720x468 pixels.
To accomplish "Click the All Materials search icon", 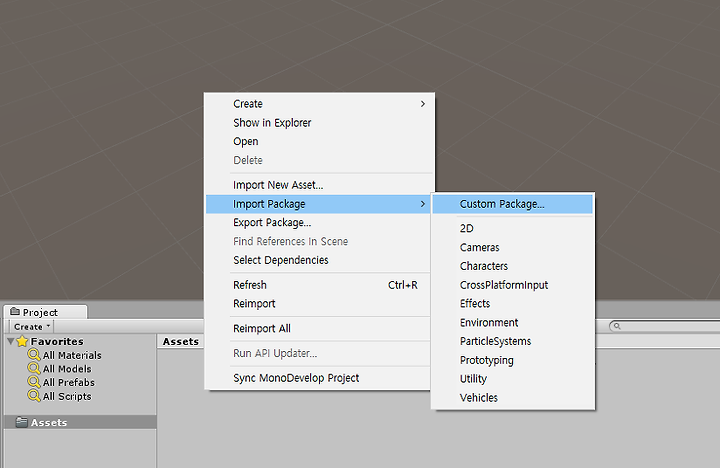I will 34,355.
